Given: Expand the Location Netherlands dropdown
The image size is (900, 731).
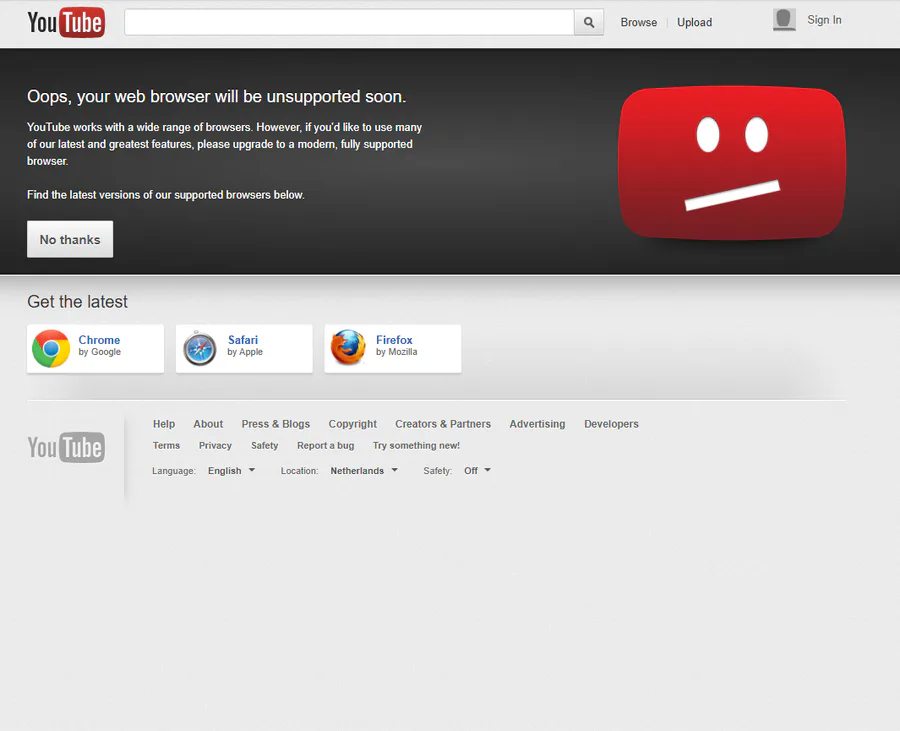Looking at the screenshot, I should (x=364, y=471).
